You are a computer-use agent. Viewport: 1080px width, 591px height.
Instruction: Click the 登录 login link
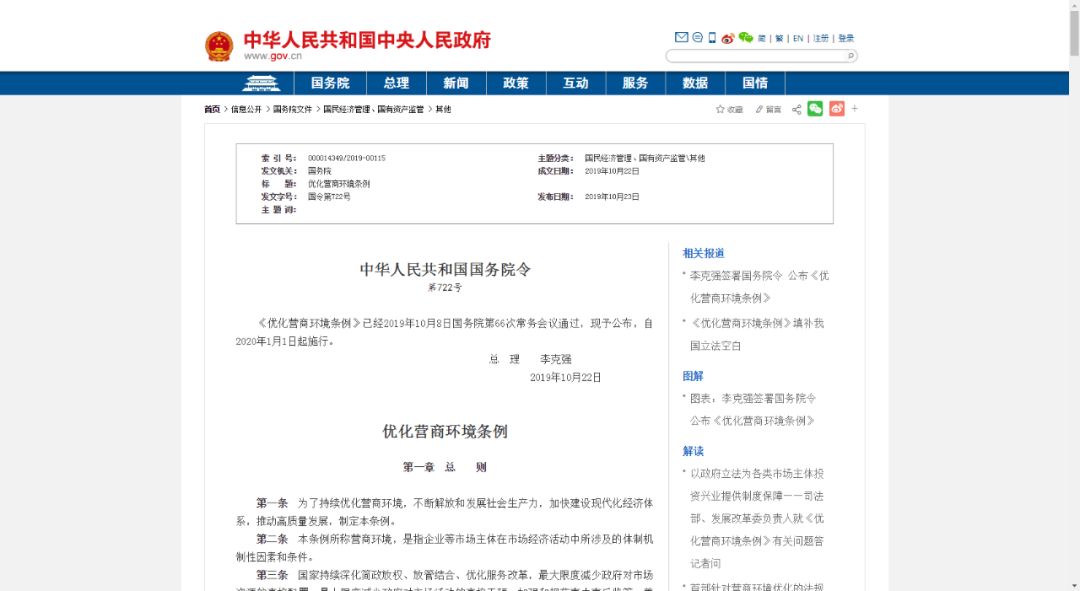[x=847, y=39]
